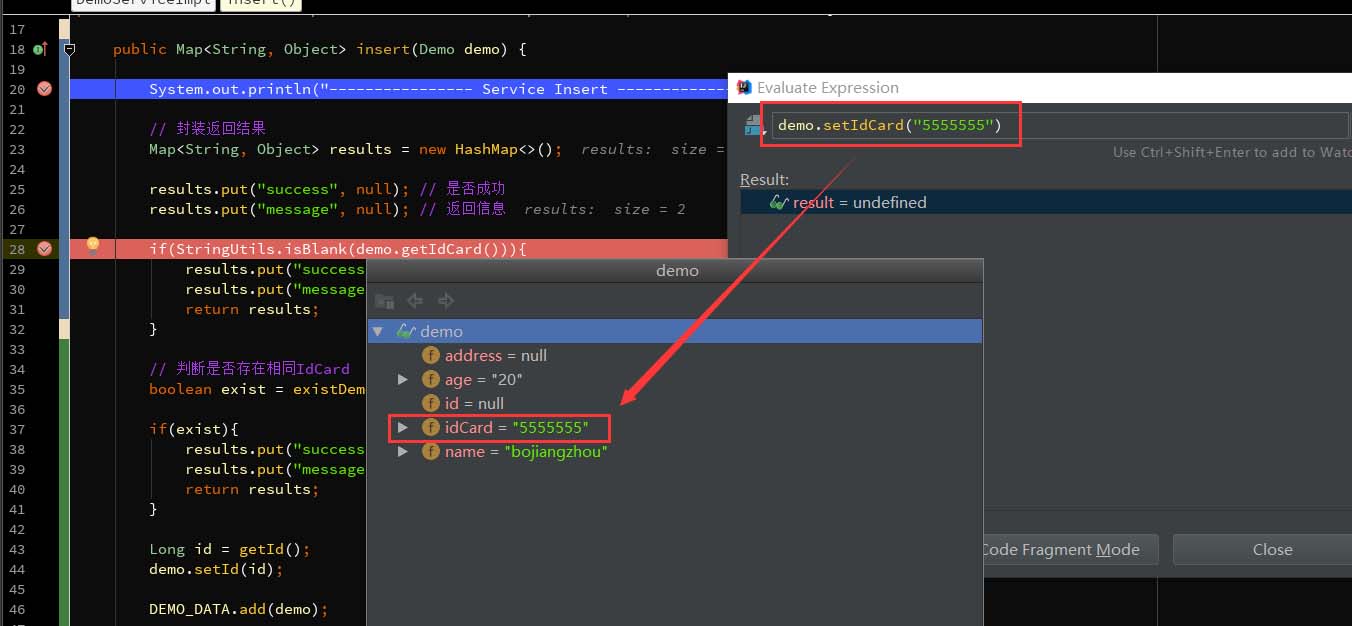This screenshot has height=626, width=1352.
Task: Click the '// 判断是否存在相同IdCard' comment
Action: click(249, 369)
